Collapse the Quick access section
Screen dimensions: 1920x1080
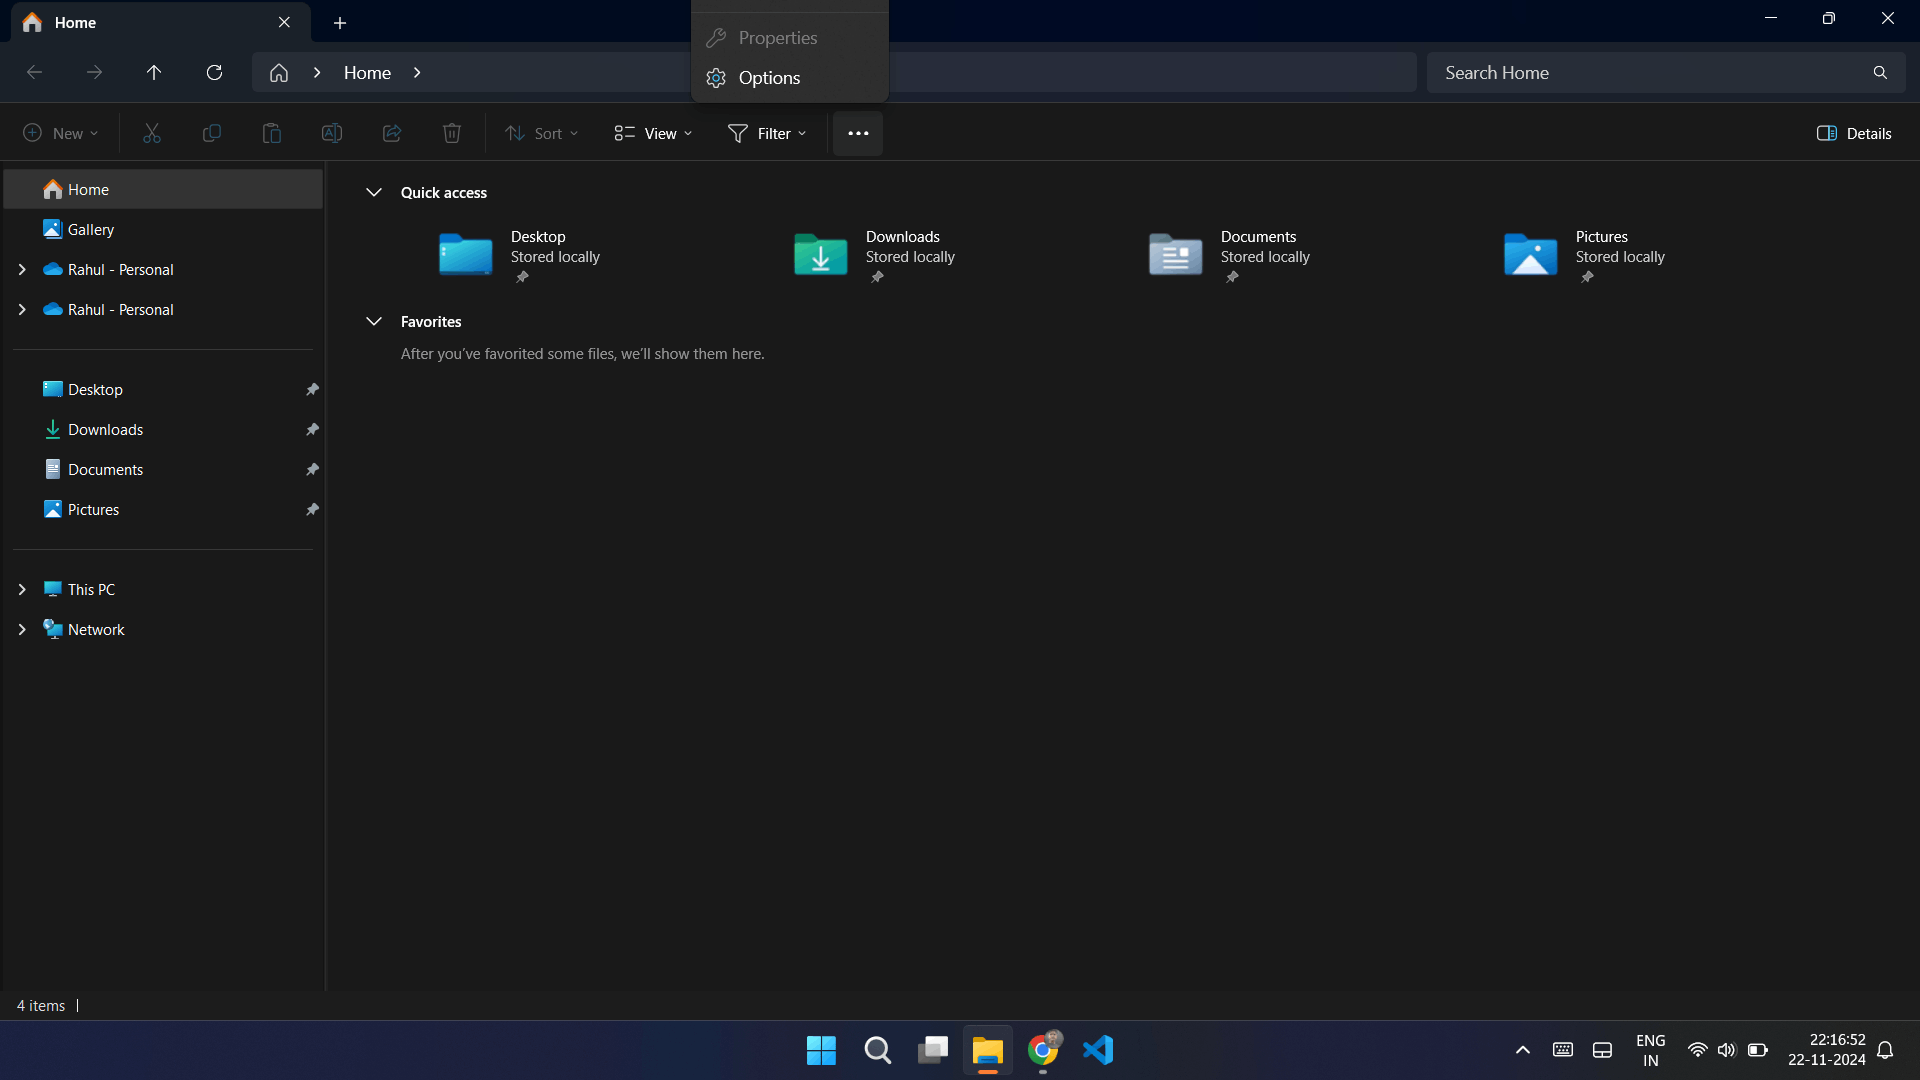(x=374, y=192)
